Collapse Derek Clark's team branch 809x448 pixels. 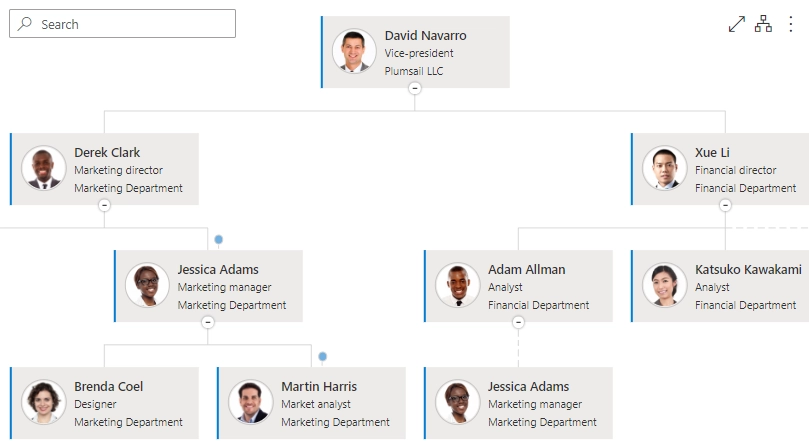104,205
